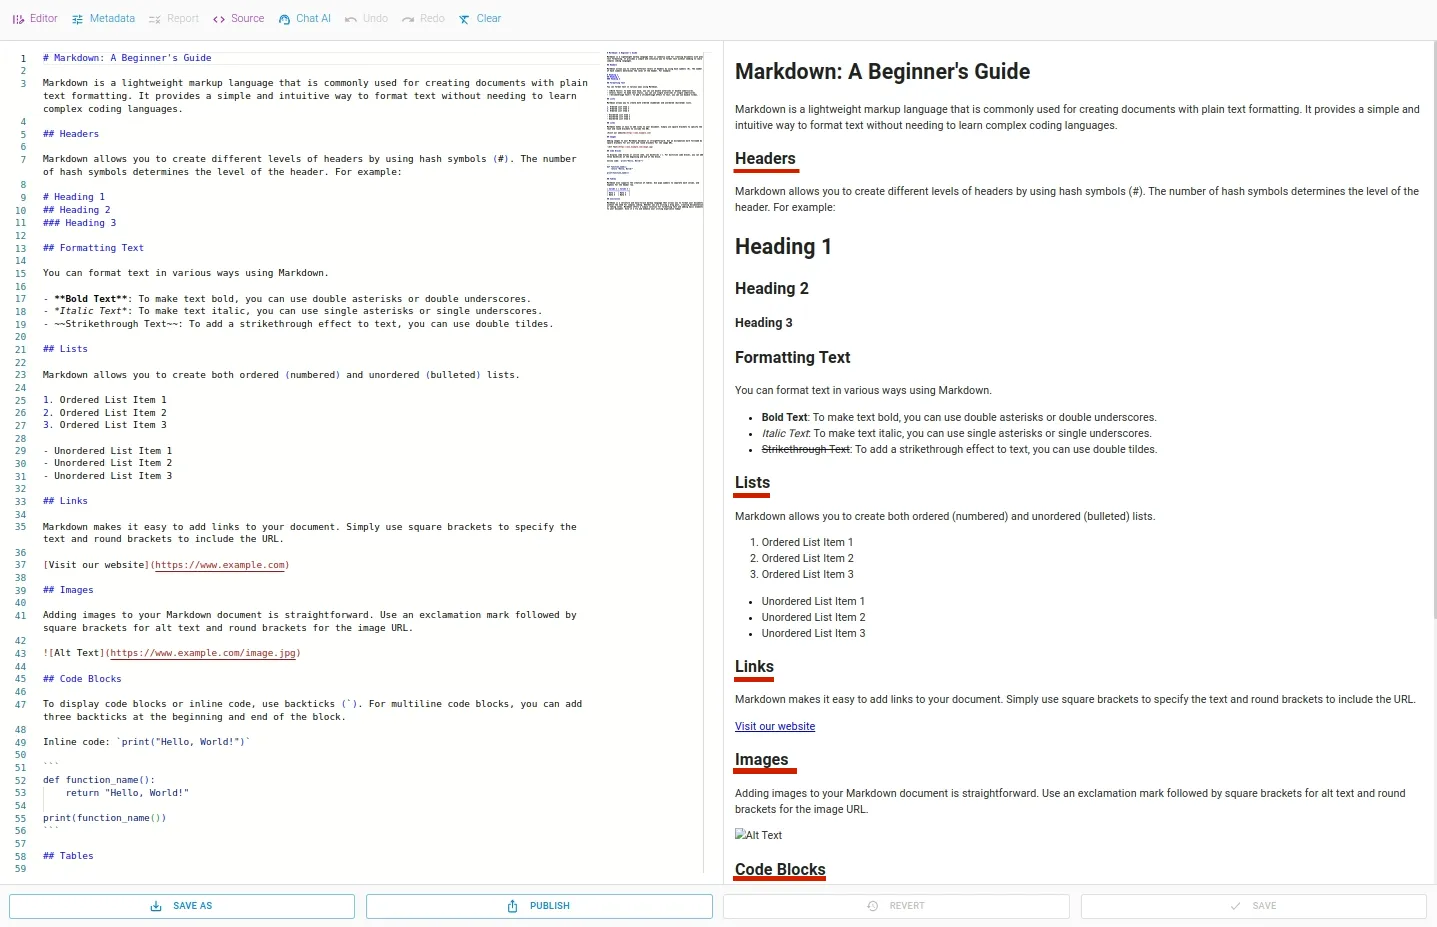
Task: Click the 'Images' heading in preview
Action: pyautogui.click(x=761, y=760)
